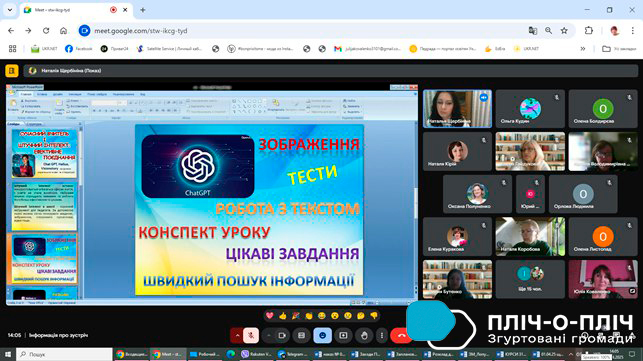
Task: Open the Facebook bookmark
Action: coord(79,49)
